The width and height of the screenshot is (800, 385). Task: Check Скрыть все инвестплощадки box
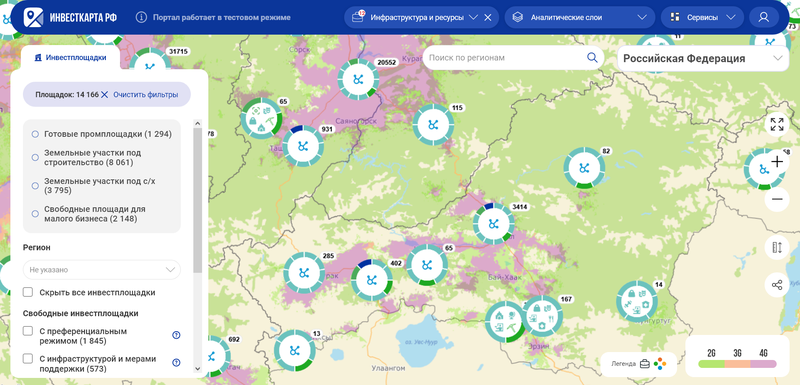(28, 292)
